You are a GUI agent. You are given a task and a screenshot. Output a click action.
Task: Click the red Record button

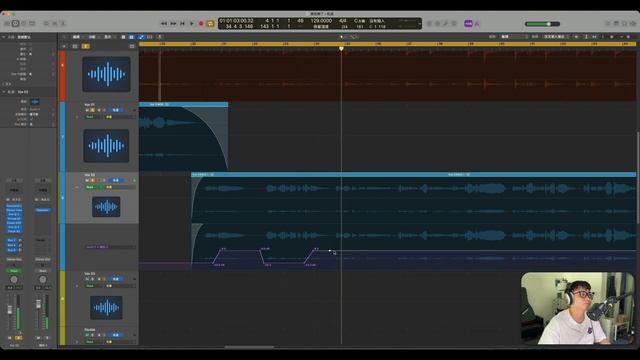tap(201, 24)
